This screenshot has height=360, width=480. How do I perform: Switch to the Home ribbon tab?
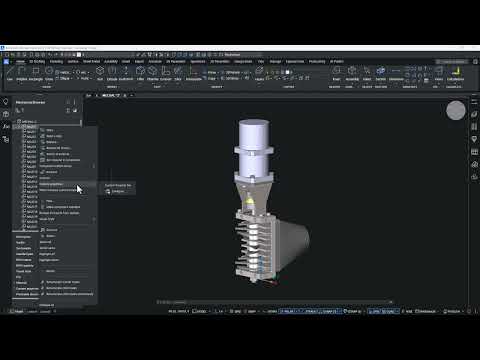pos(20,62)
